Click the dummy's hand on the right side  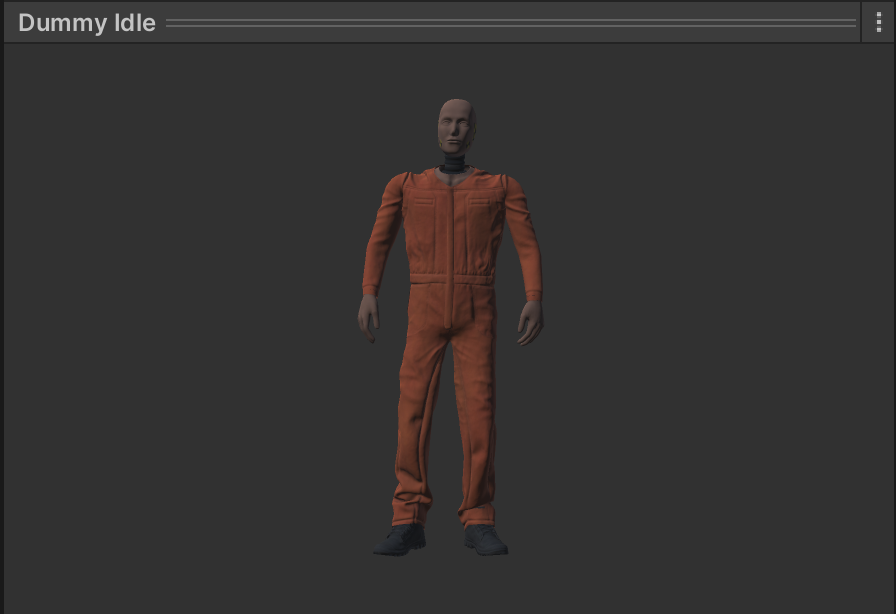[x=530, y=321]
